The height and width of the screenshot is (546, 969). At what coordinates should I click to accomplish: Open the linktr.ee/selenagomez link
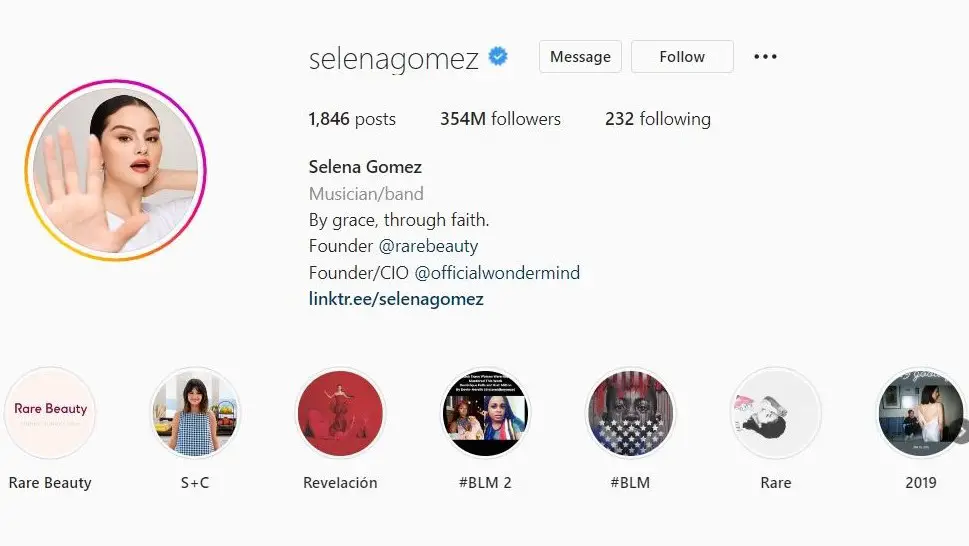click(x=396, y=300)
